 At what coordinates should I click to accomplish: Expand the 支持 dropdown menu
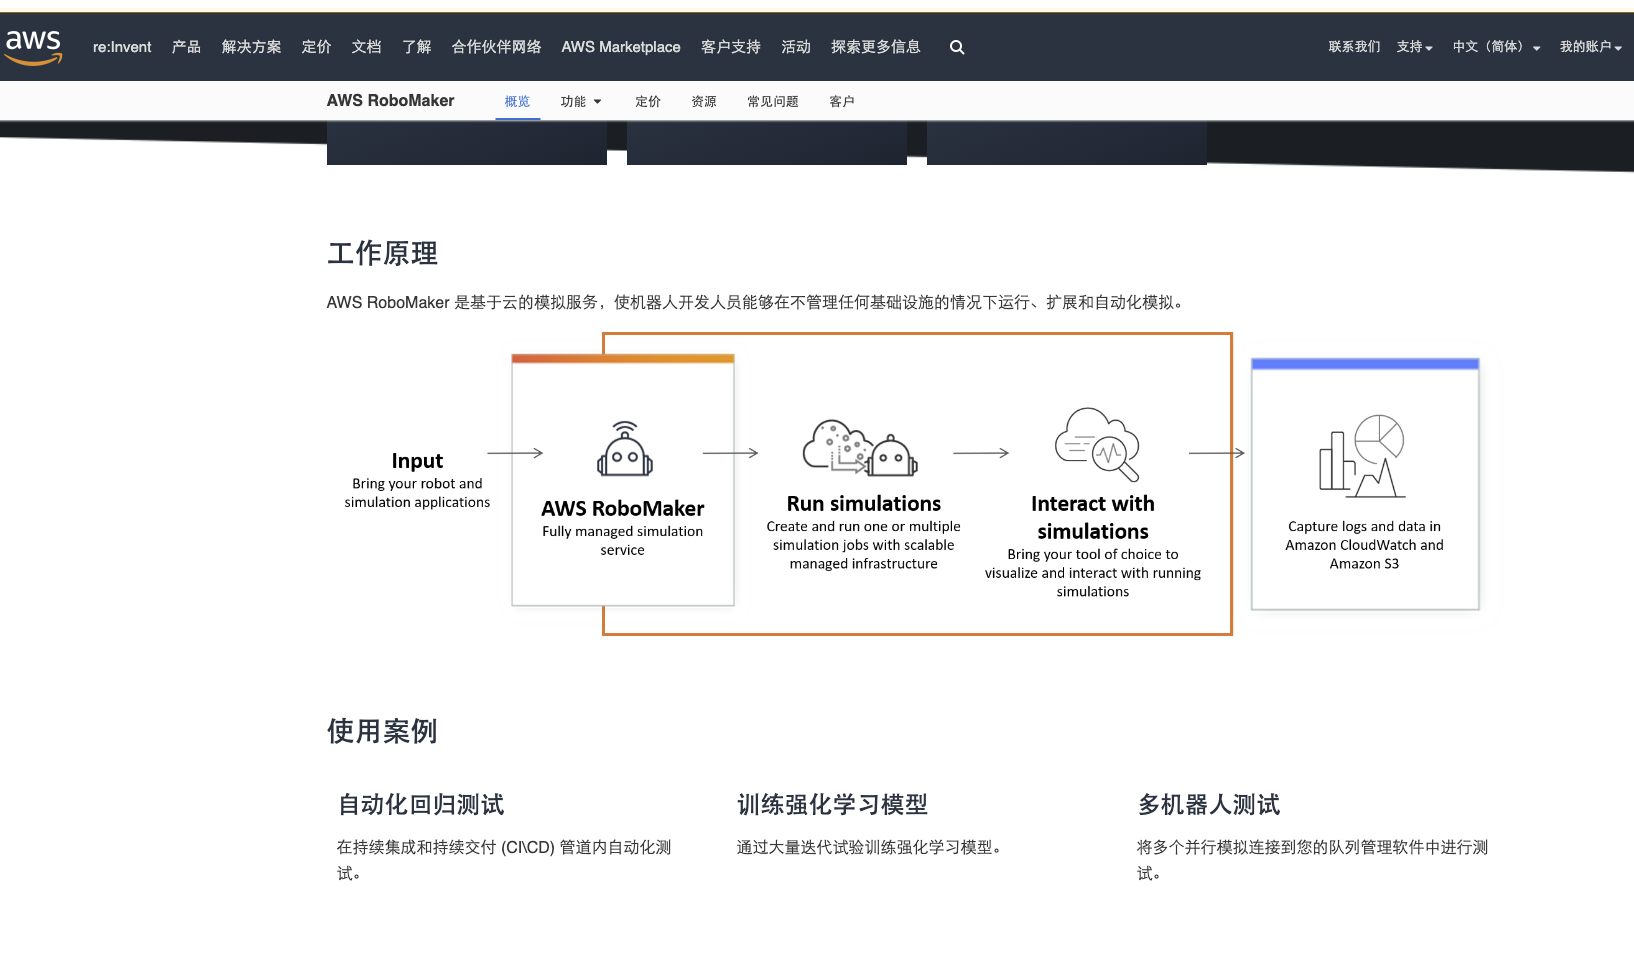click(1414, 47)
